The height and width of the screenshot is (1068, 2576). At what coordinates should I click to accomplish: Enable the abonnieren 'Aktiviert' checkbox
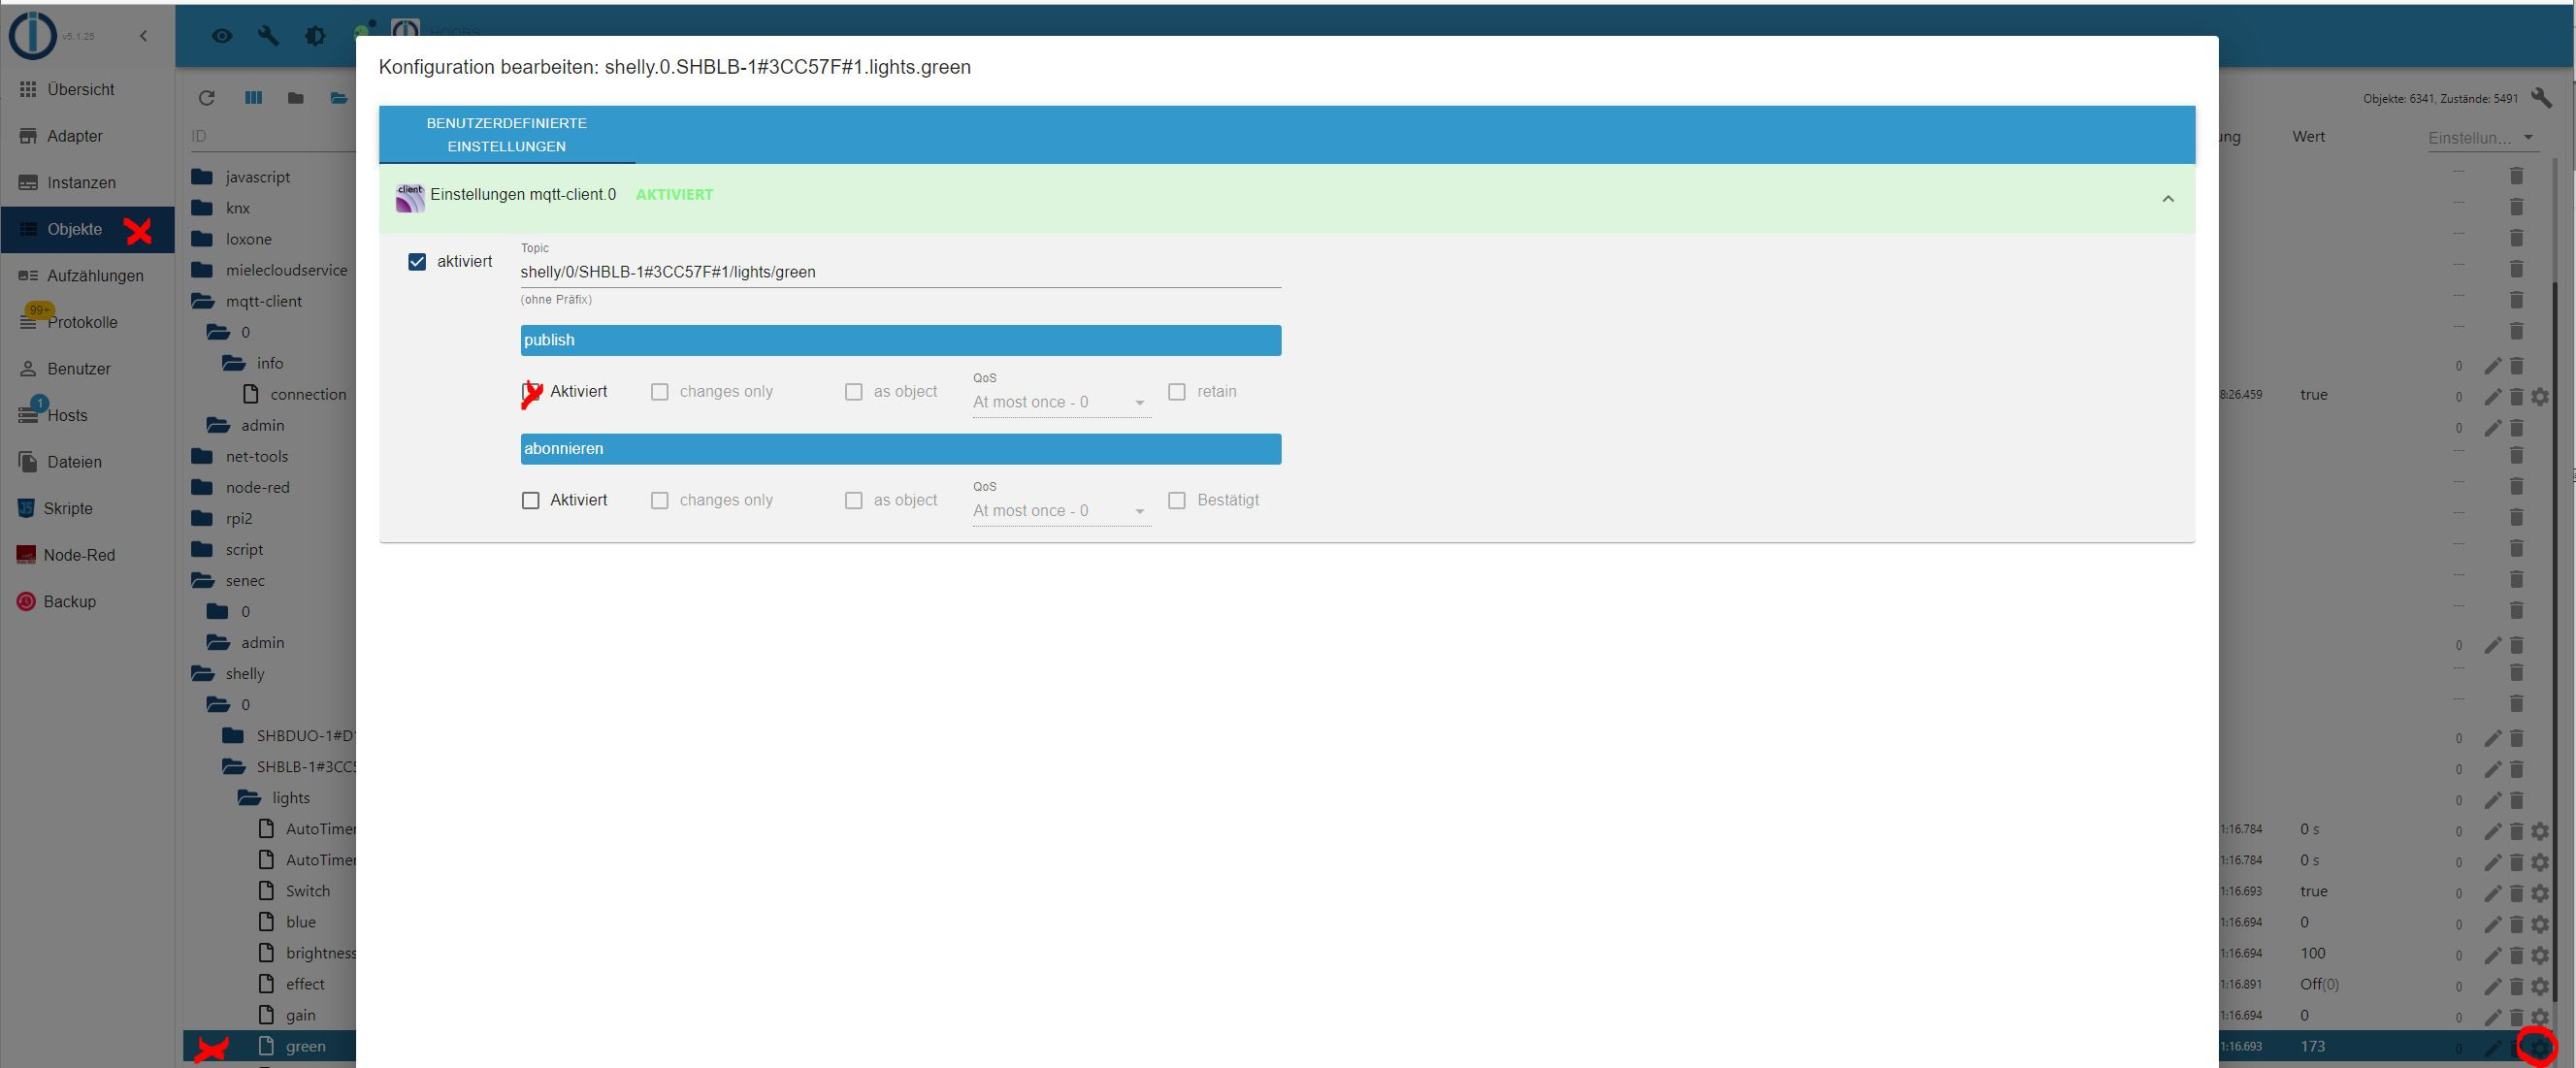[531, 500]
